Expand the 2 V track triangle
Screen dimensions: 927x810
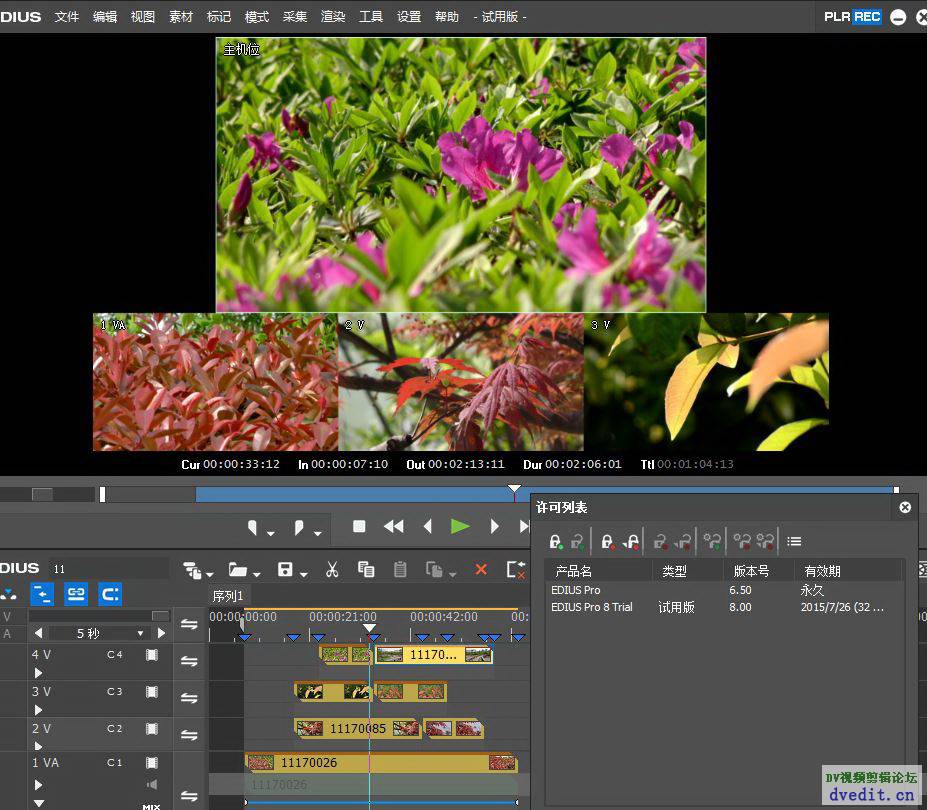click(x=38, y=746)
